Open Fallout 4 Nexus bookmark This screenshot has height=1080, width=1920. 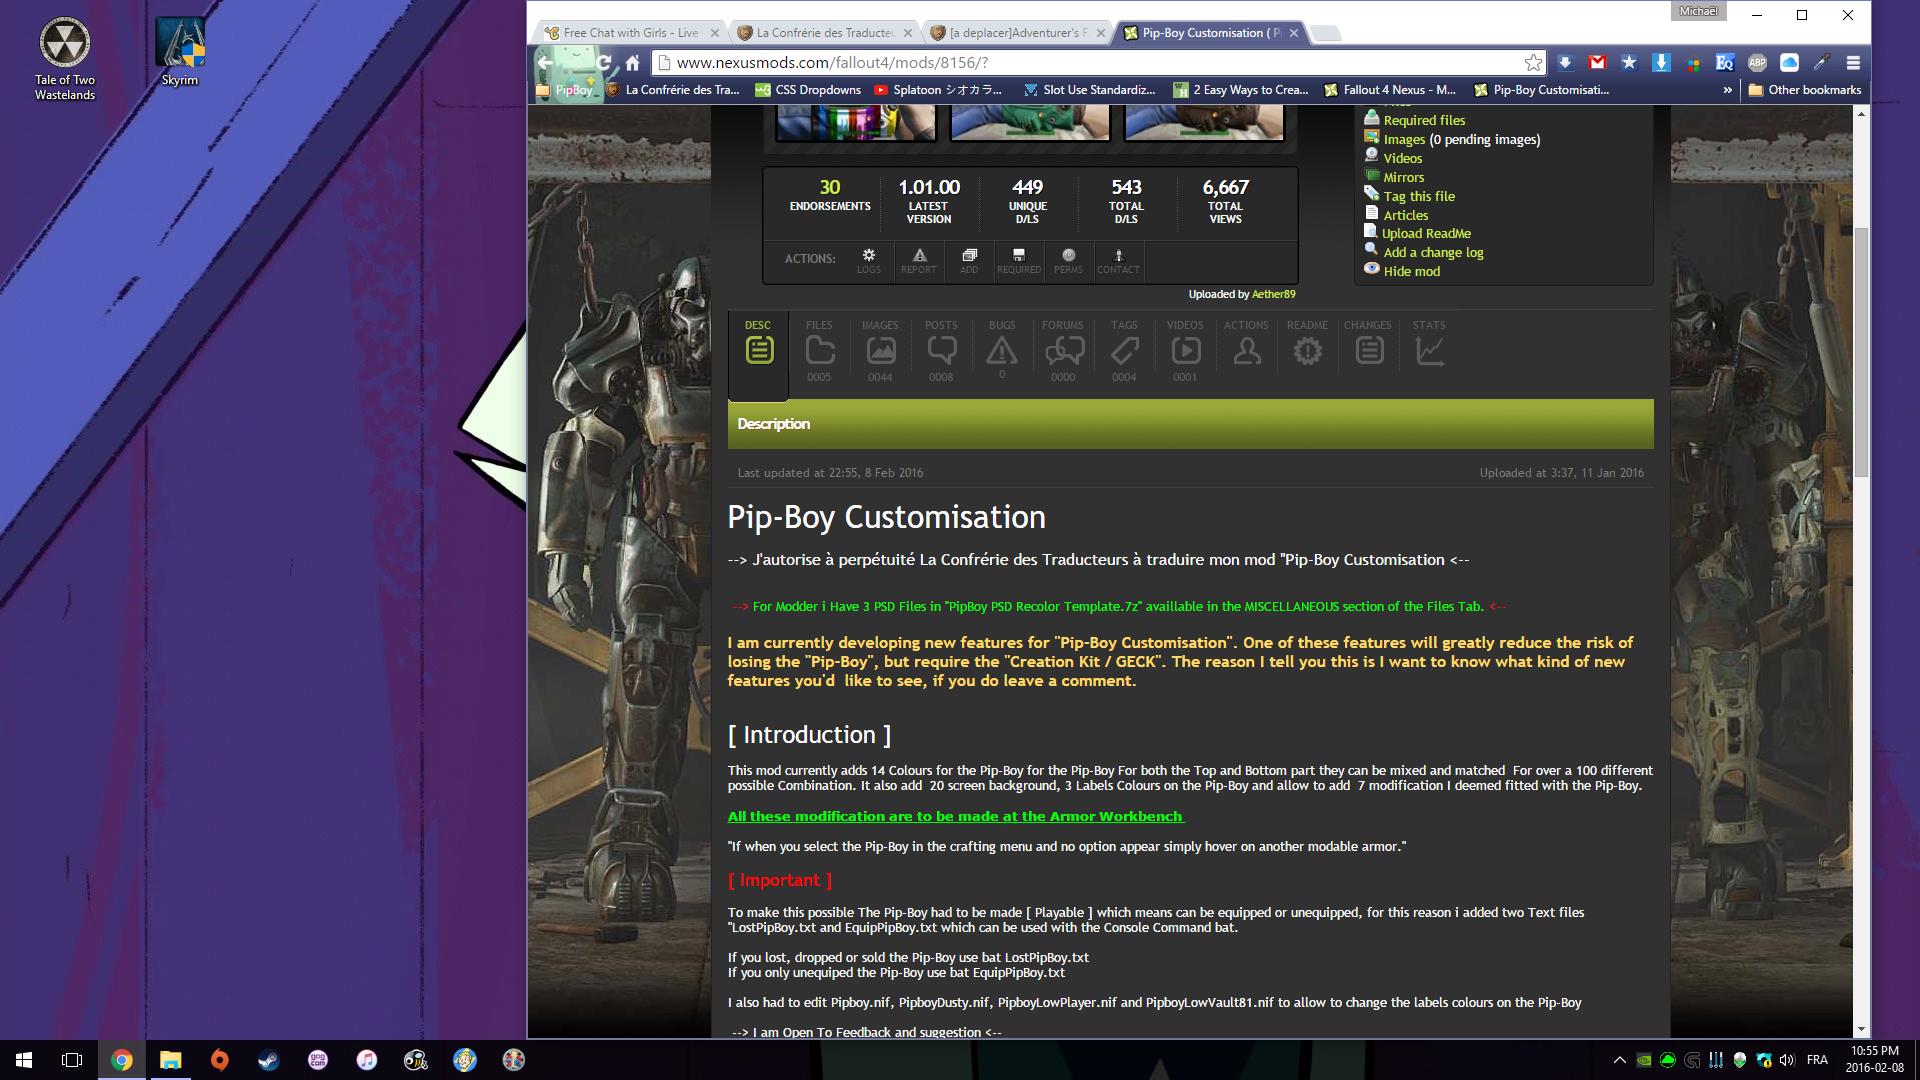(1390, 90)
